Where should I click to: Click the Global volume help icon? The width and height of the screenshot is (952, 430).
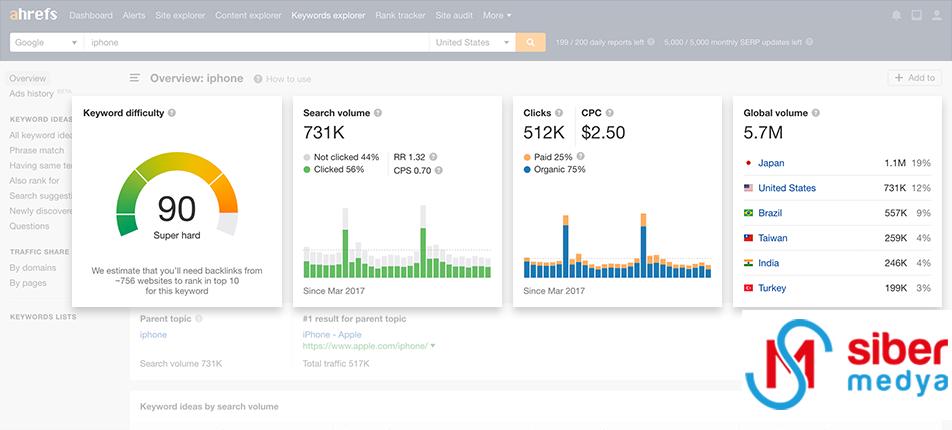click(x=815, y=113)
